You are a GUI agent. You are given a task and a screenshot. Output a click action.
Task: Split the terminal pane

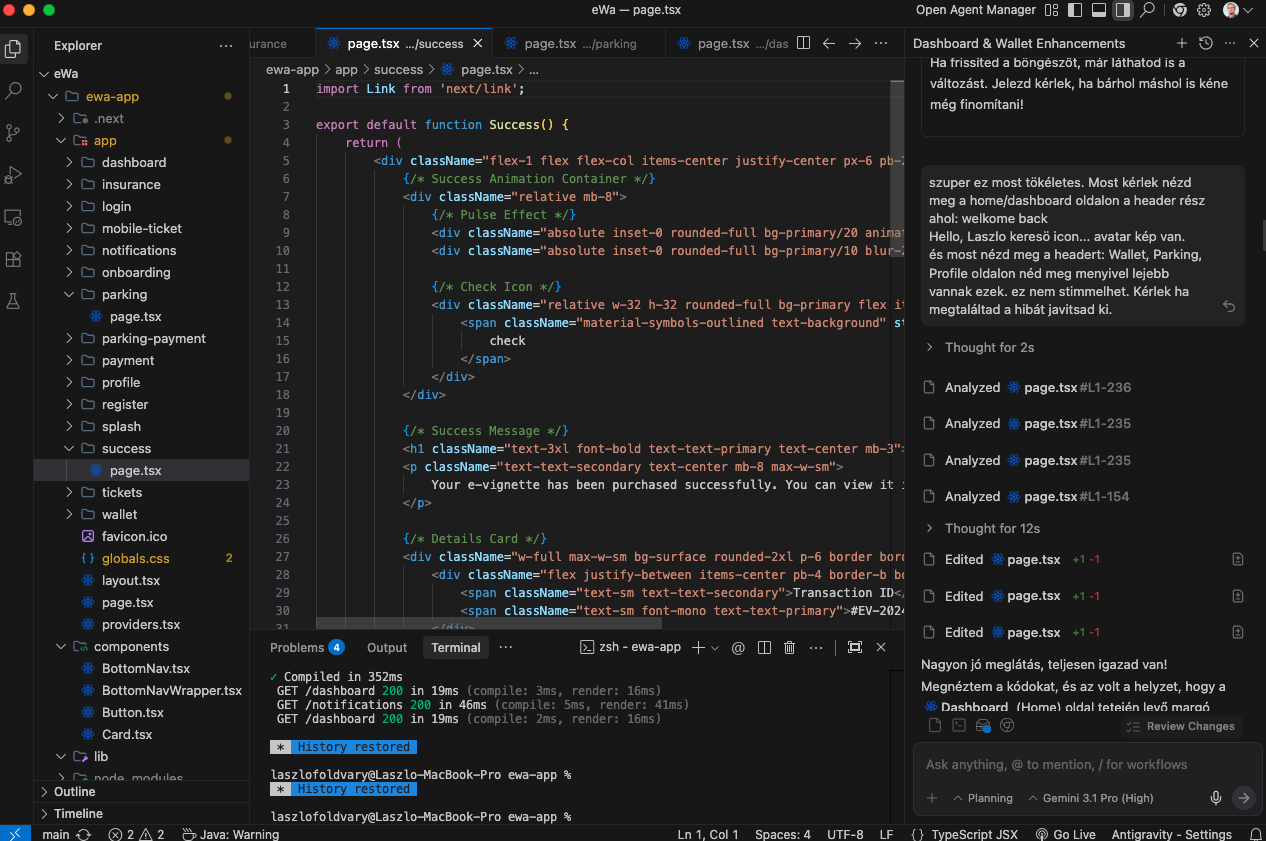coord(764,648)
